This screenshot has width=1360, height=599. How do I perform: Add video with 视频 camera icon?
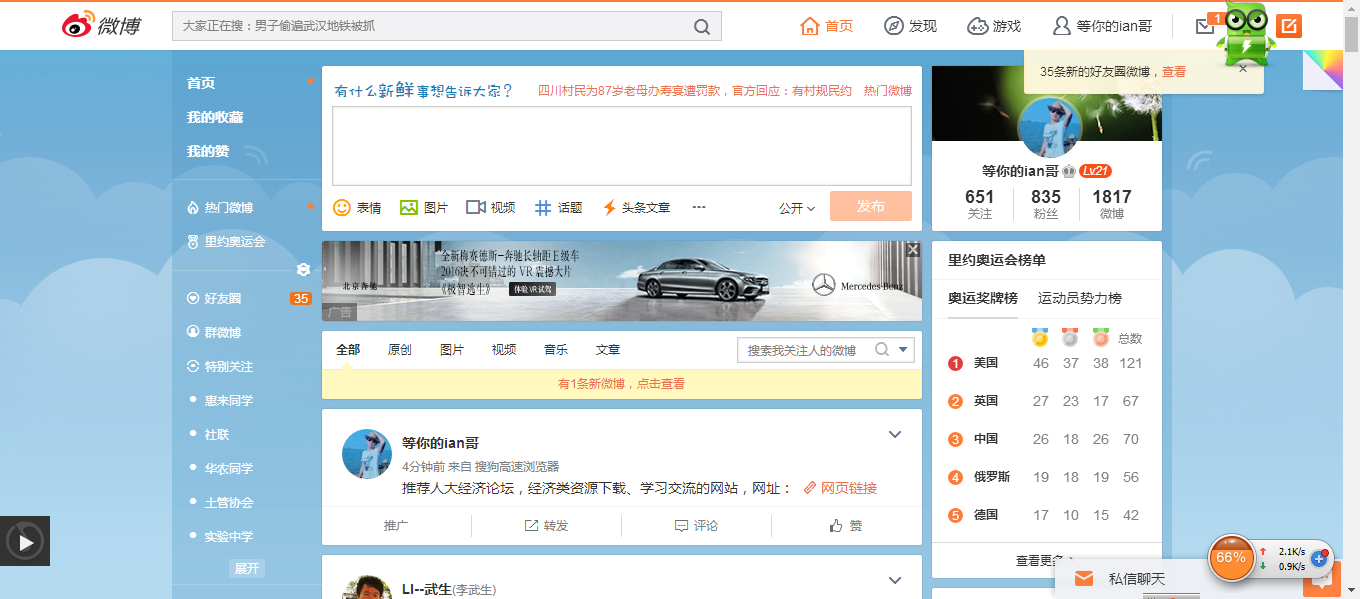point(476,207)
